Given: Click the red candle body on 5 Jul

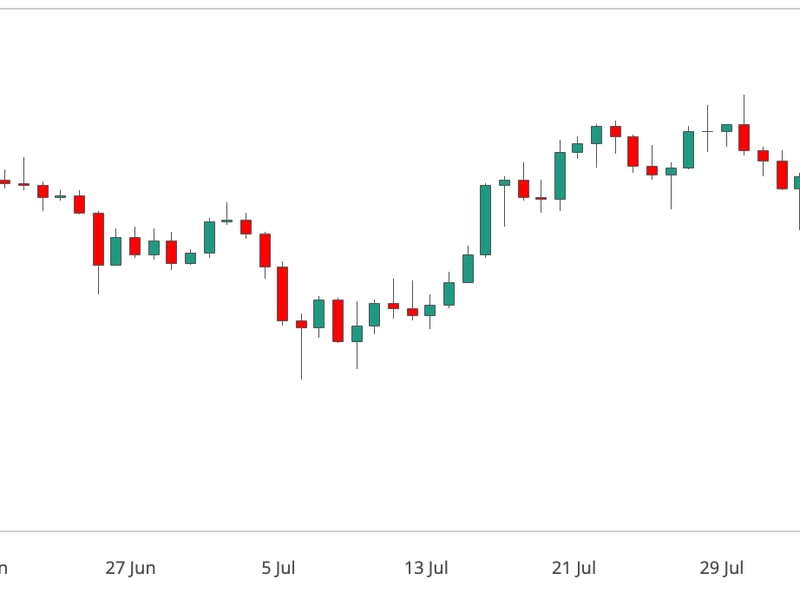Looking at the screenshot, I should (x=283, y=294).
